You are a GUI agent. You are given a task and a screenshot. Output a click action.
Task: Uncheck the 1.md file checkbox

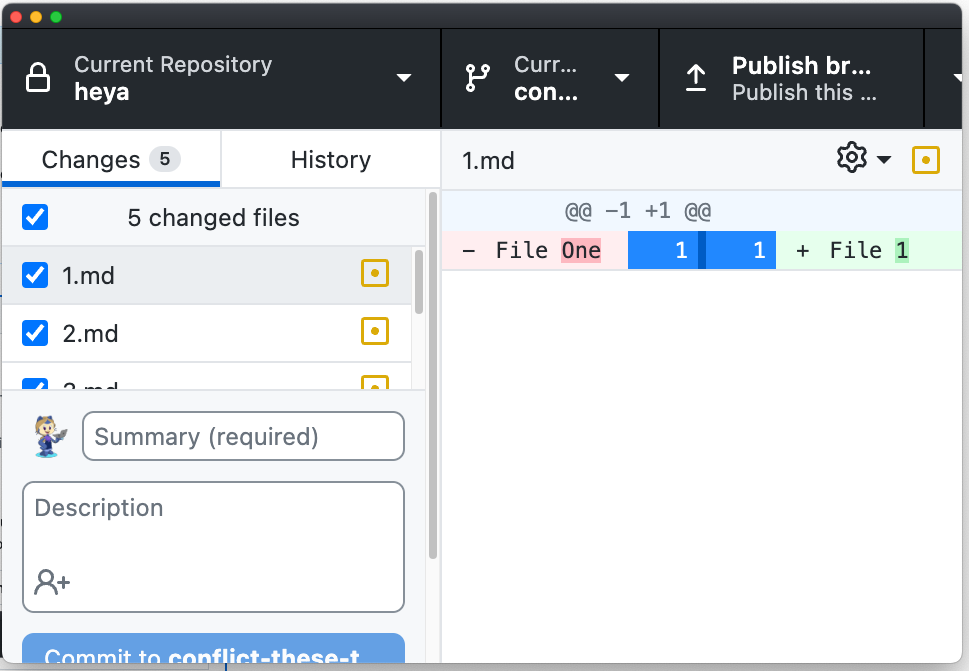coord(34,273)
